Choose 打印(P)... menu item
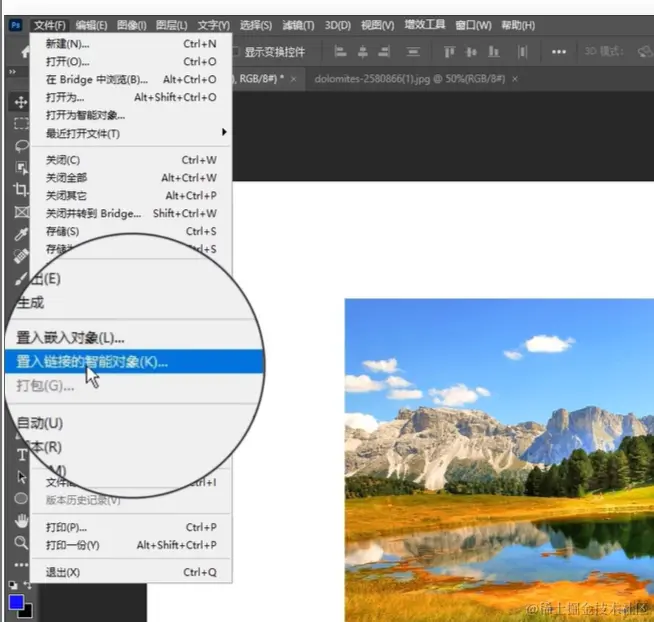Viewport: 654px width, 622px height. [131, 527]
